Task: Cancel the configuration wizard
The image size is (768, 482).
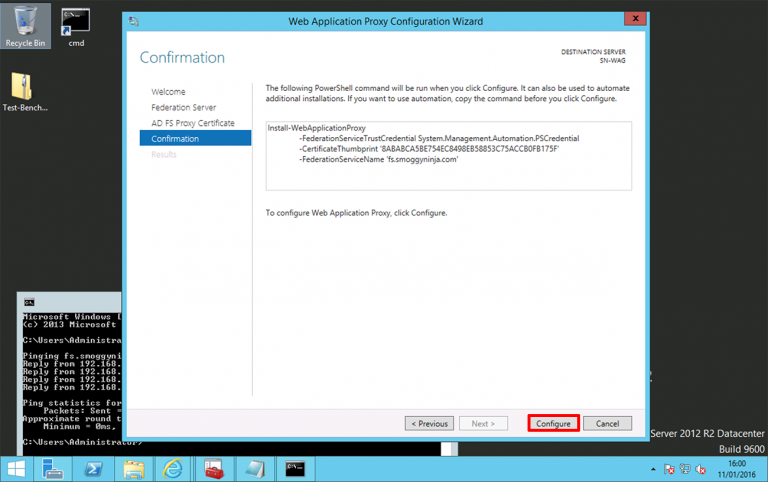Action: 607,424
